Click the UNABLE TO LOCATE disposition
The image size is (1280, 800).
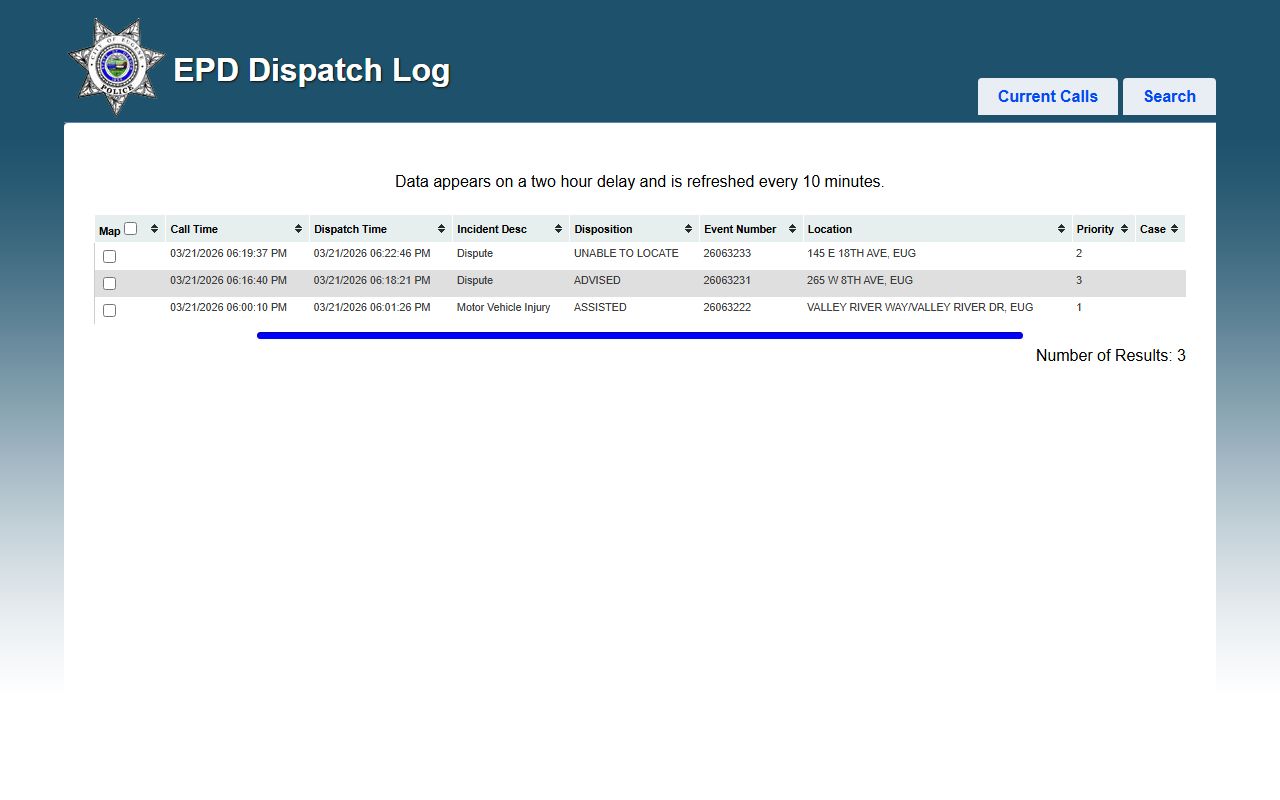626,253
